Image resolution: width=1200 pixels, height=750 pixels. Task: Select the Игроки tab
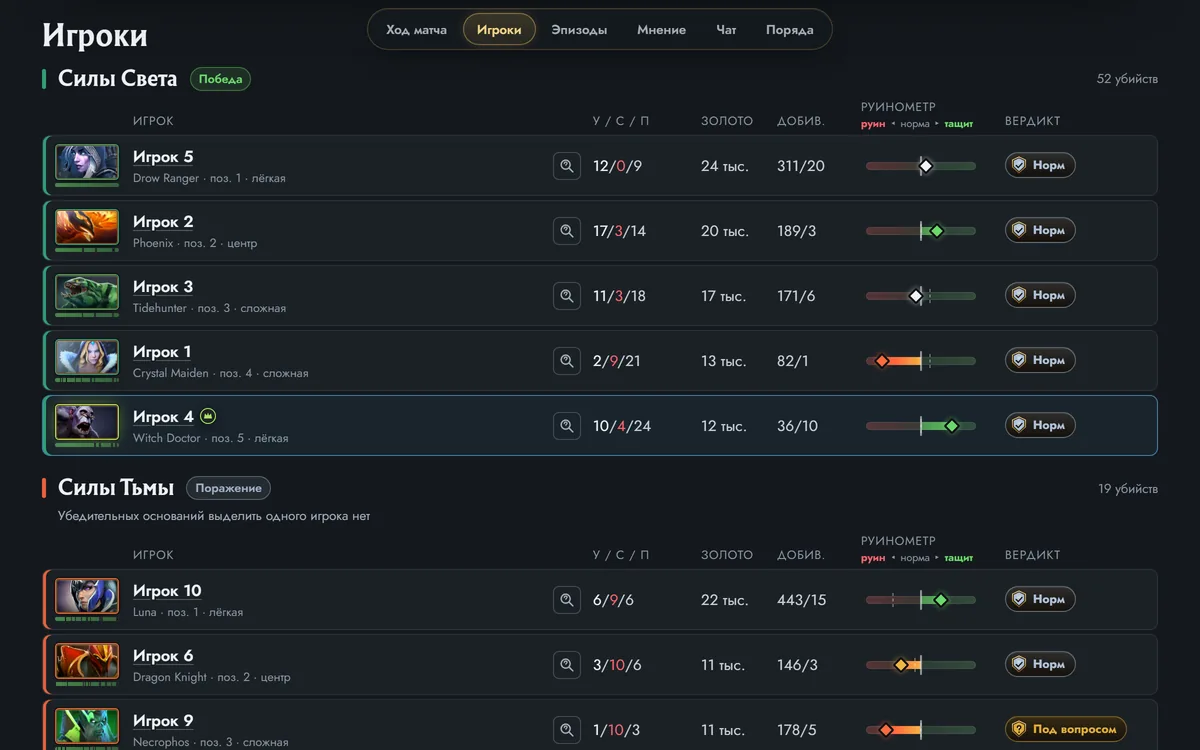tap(499, 30)
